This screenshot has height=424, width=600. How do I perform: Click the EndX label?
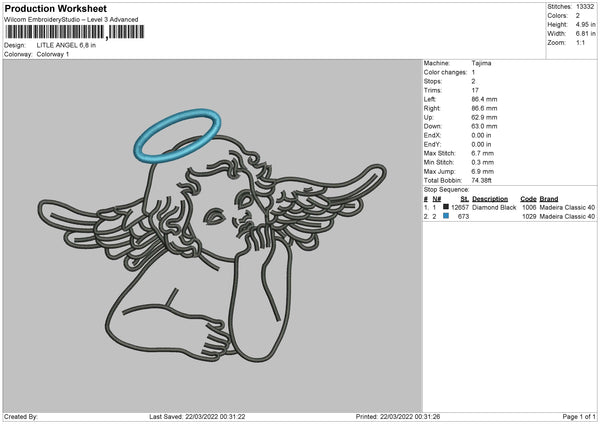click(x=432, y=135)
